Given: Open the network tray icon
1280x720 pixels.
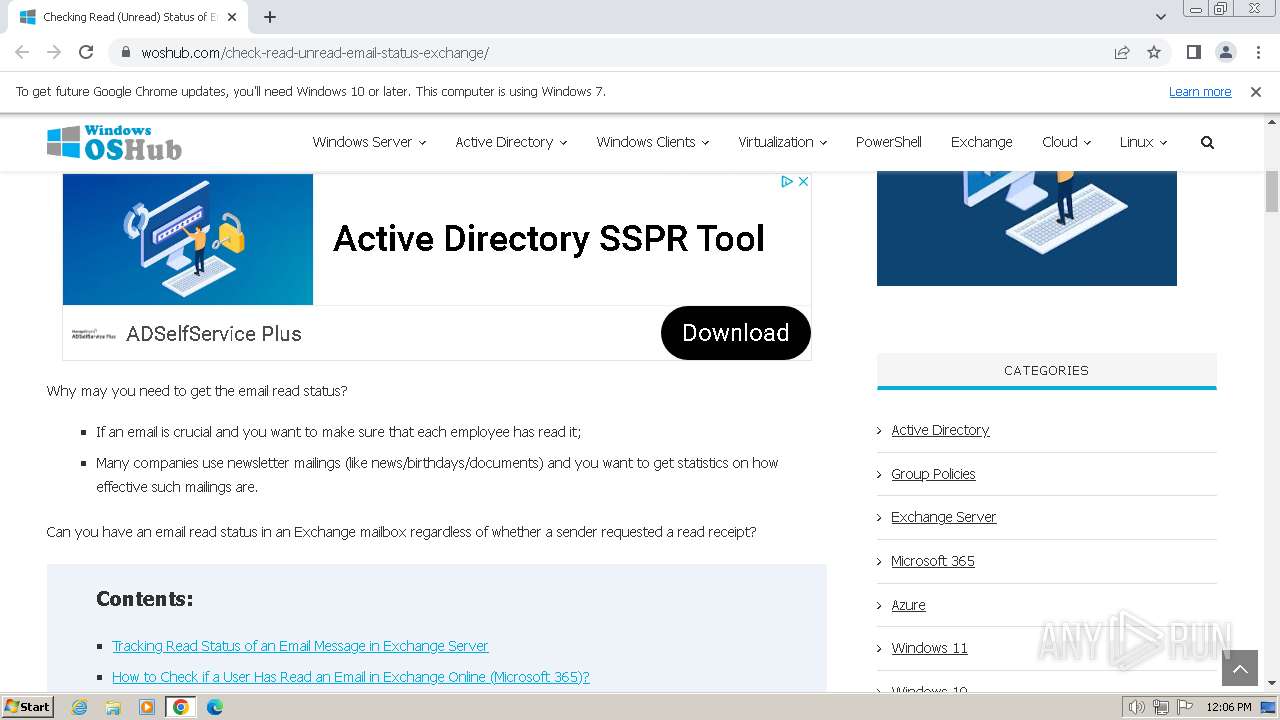Looking at the screenshot, I should [1160, 707].
